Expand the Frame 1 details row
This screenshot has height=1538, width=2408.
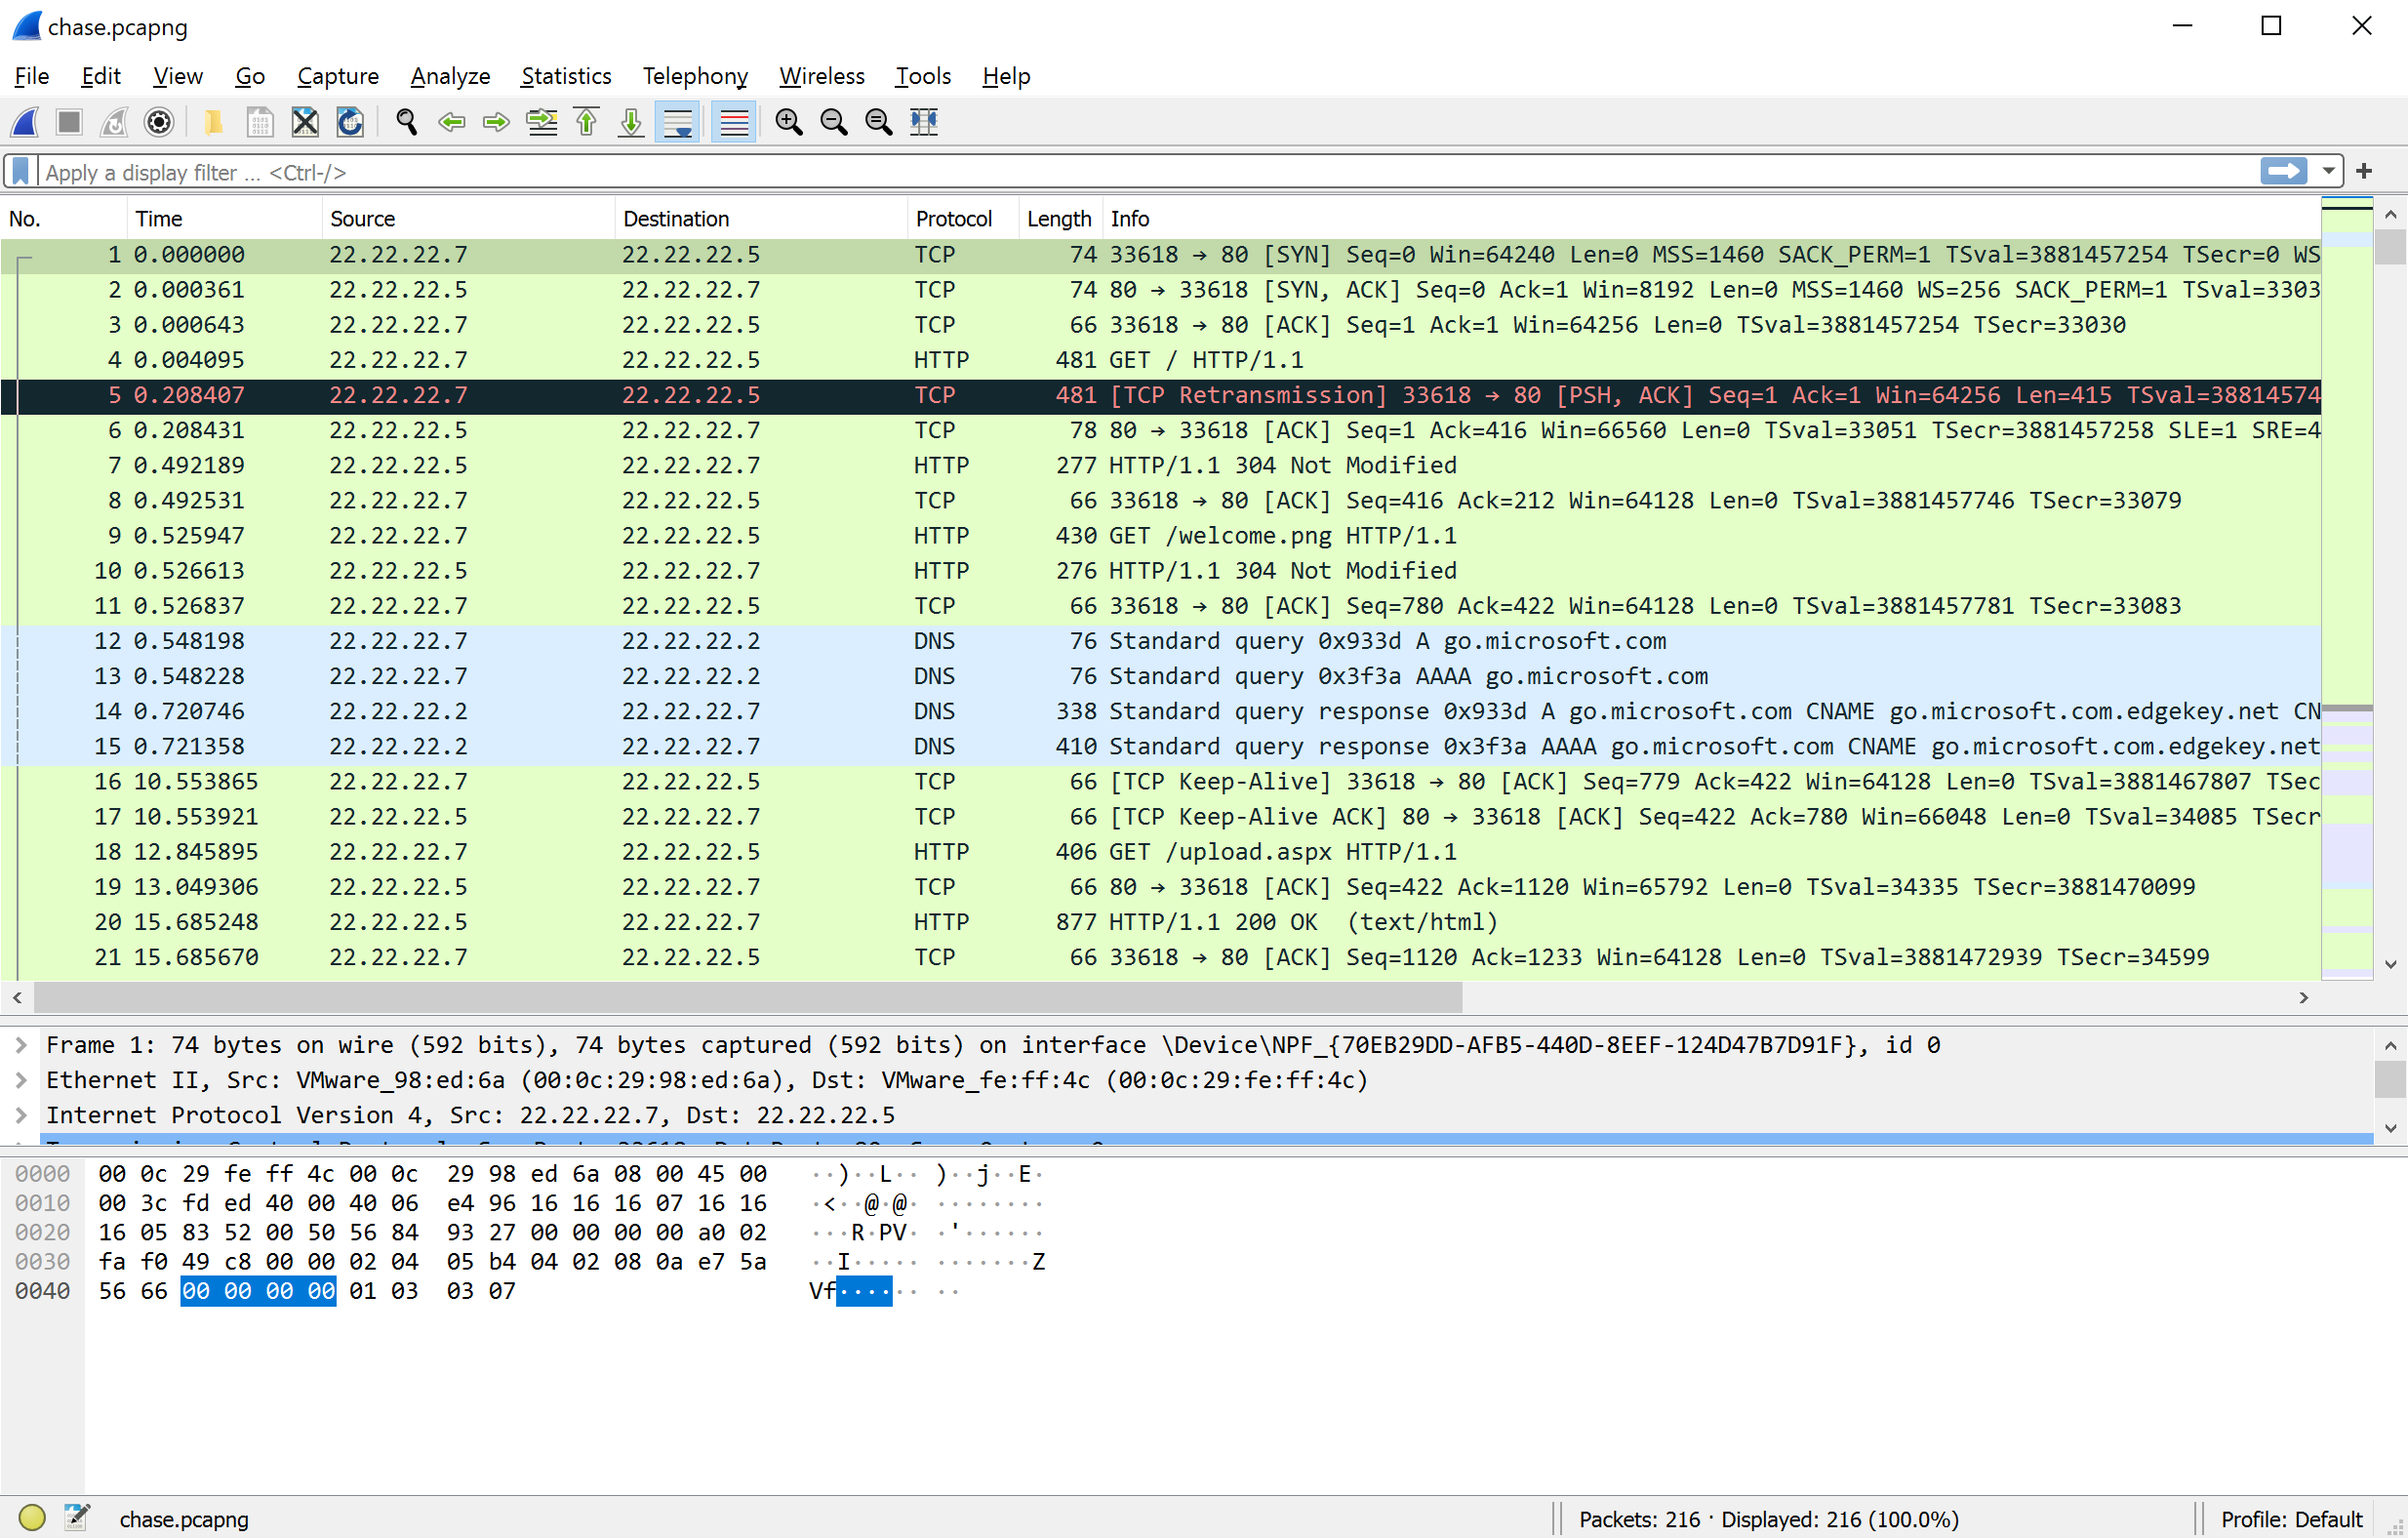[21, 1045]
